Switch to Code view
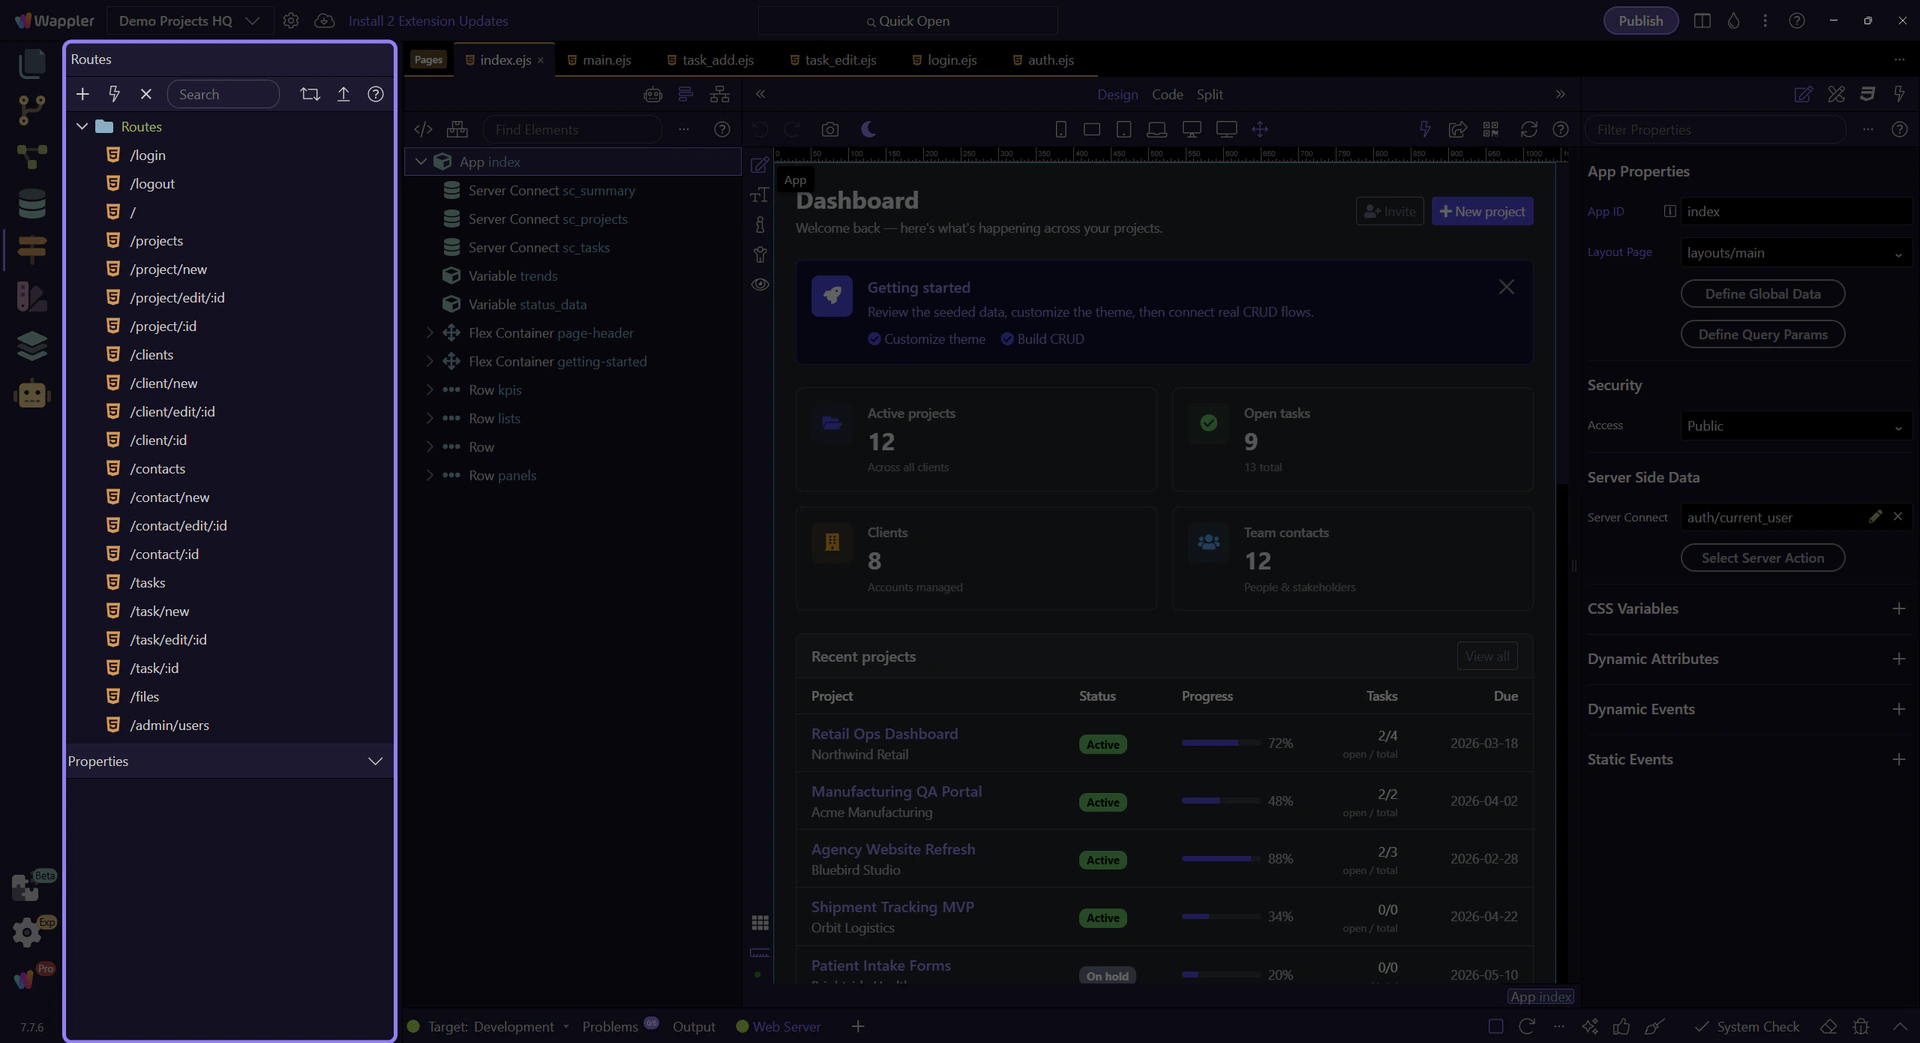1920x1043 pixels. [1167, 94]
